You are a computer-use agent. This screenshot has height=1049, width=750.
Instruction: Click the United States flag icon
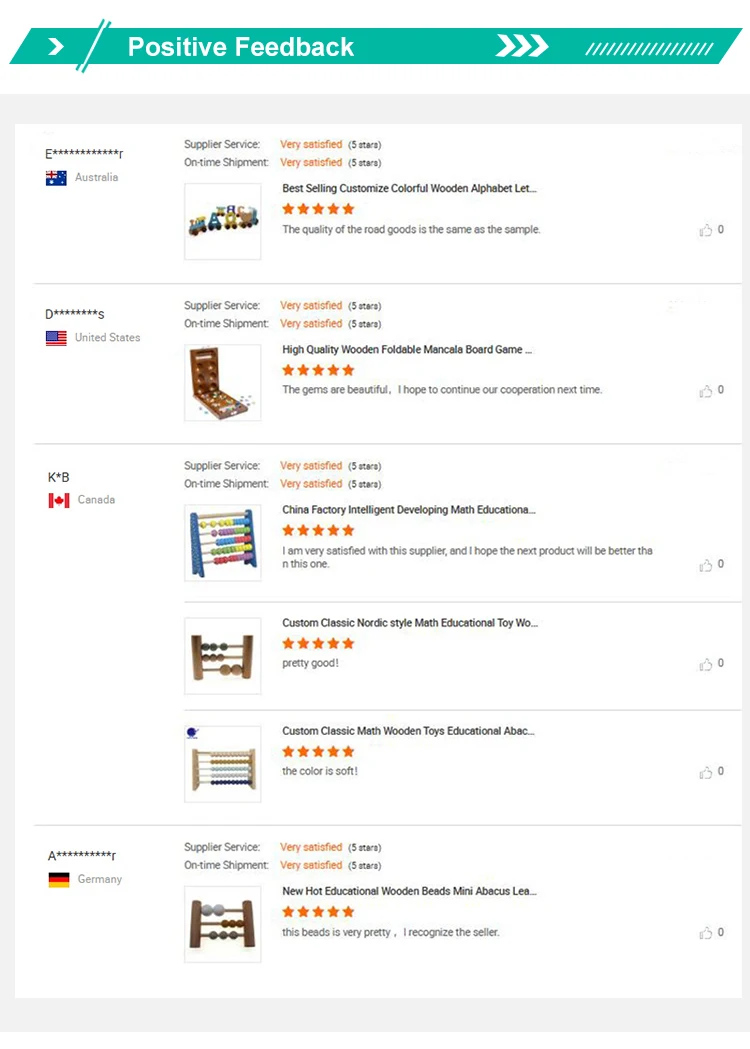pyautogui.click(x=56, y=338)
